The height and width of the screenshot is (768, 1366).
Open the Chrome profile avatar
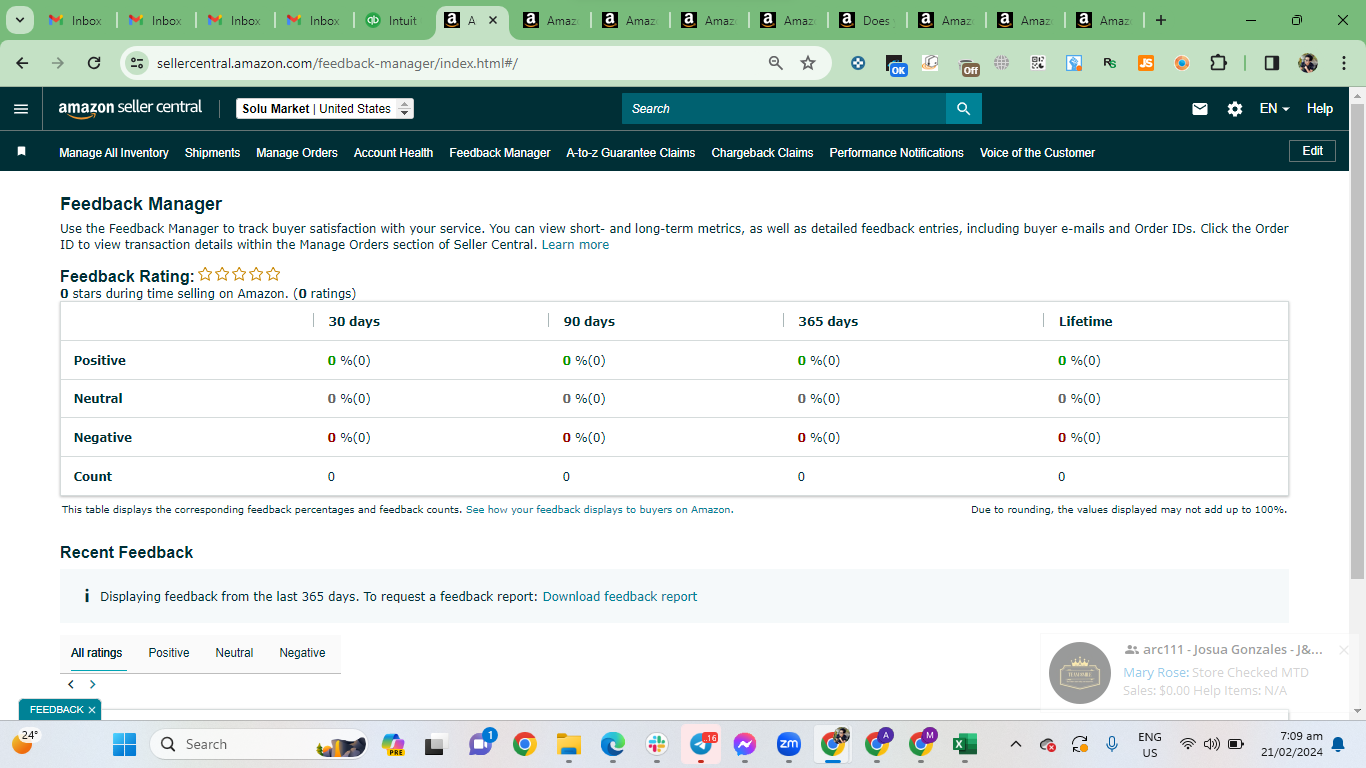point(1308,63)
